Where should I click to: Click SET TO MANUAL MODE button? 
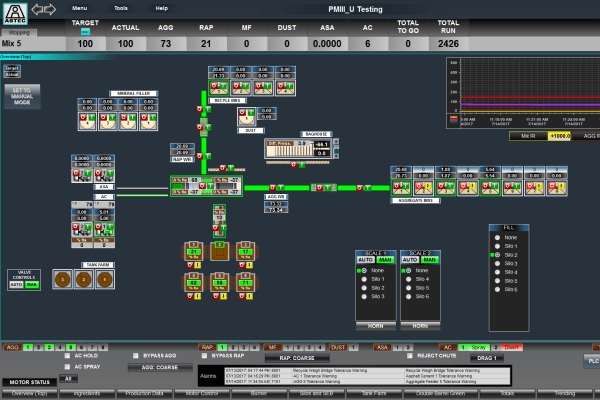tap(22, 96)
